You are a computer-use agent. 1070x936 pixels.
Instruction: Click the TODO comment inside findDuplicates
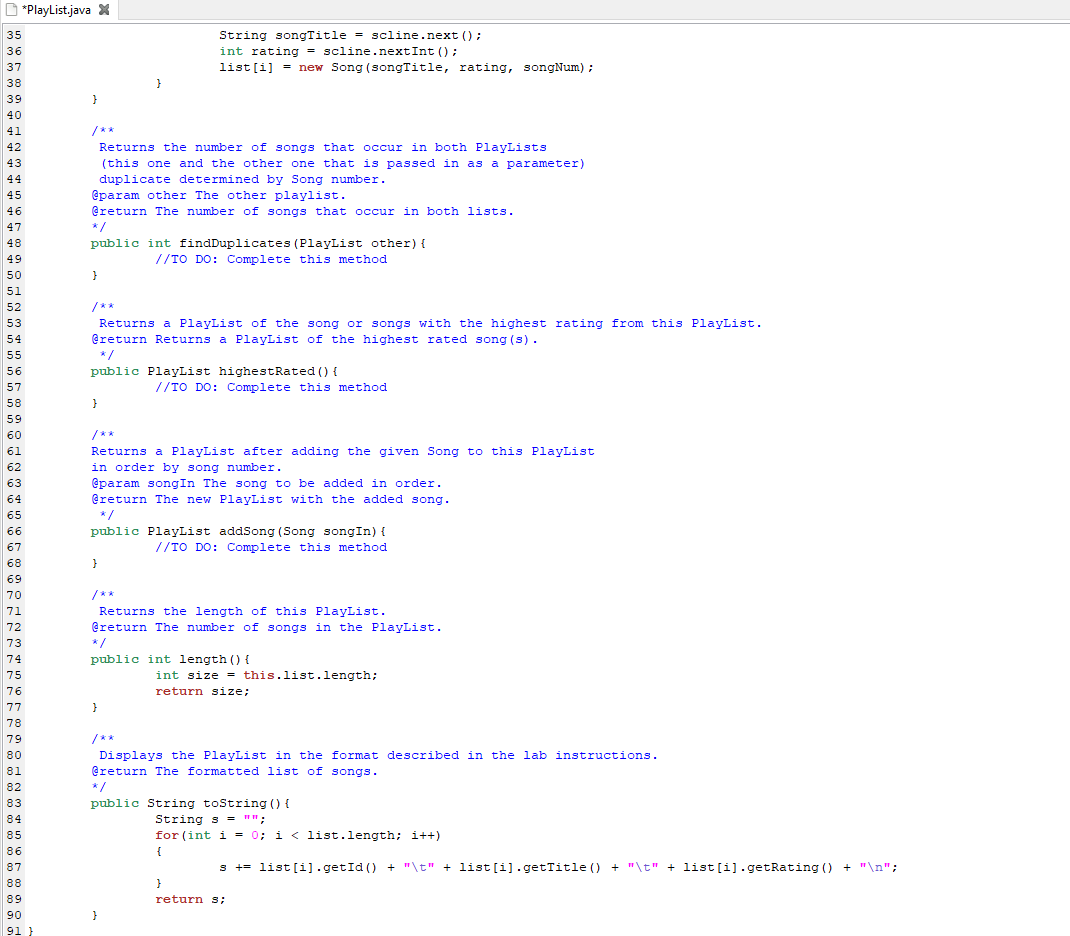pos(270,259)
